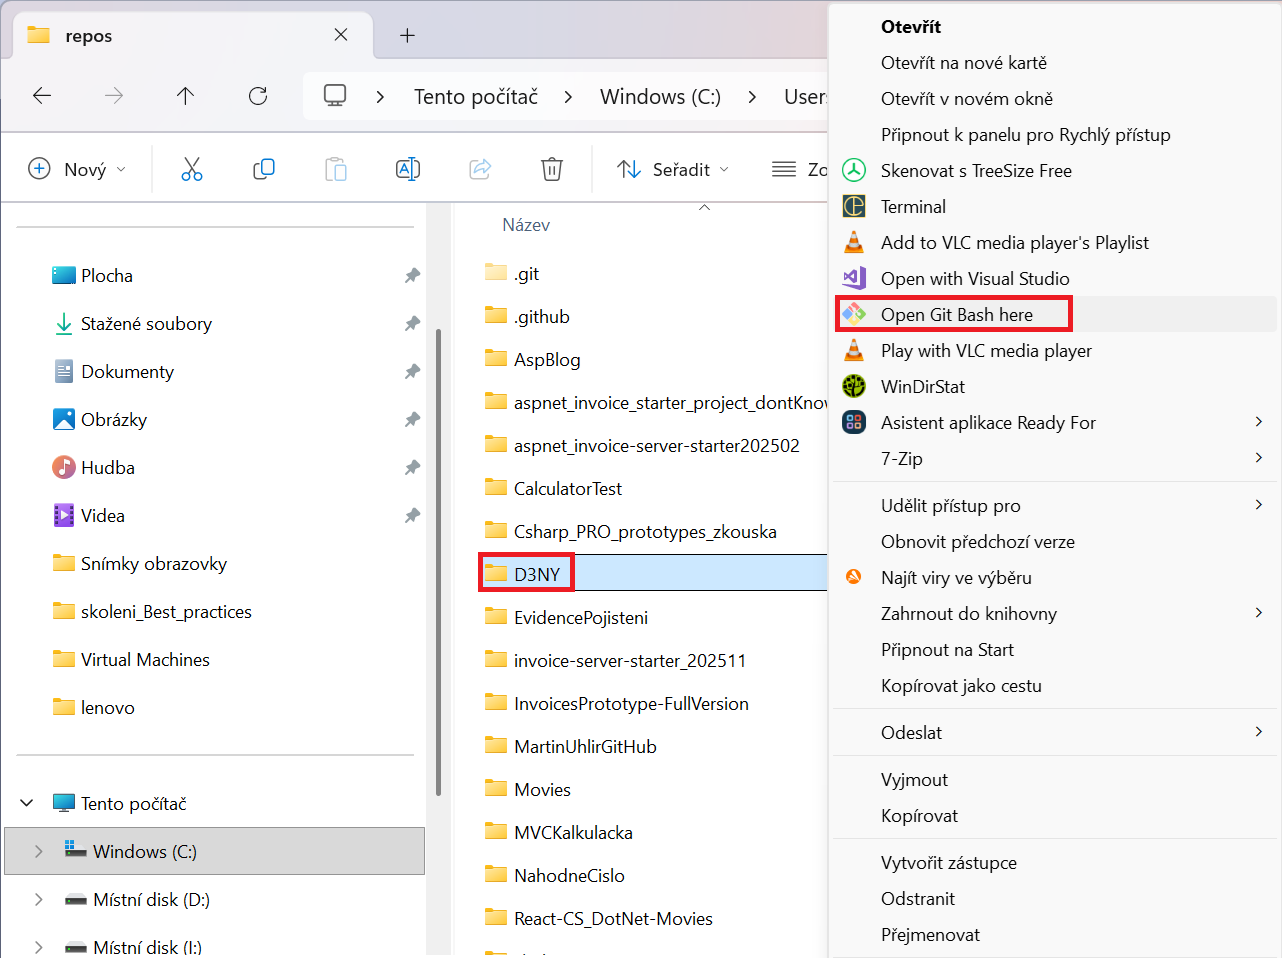Click the Copy icon in the toolbar
This screenshot has height=958, width=1282.
[264, 168]
